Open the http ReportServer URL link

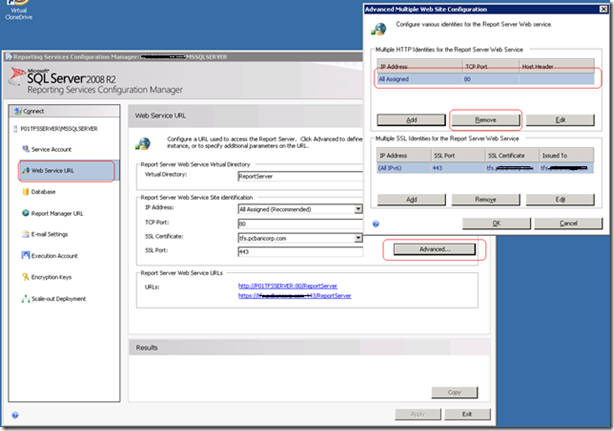[x=287, y=286]
